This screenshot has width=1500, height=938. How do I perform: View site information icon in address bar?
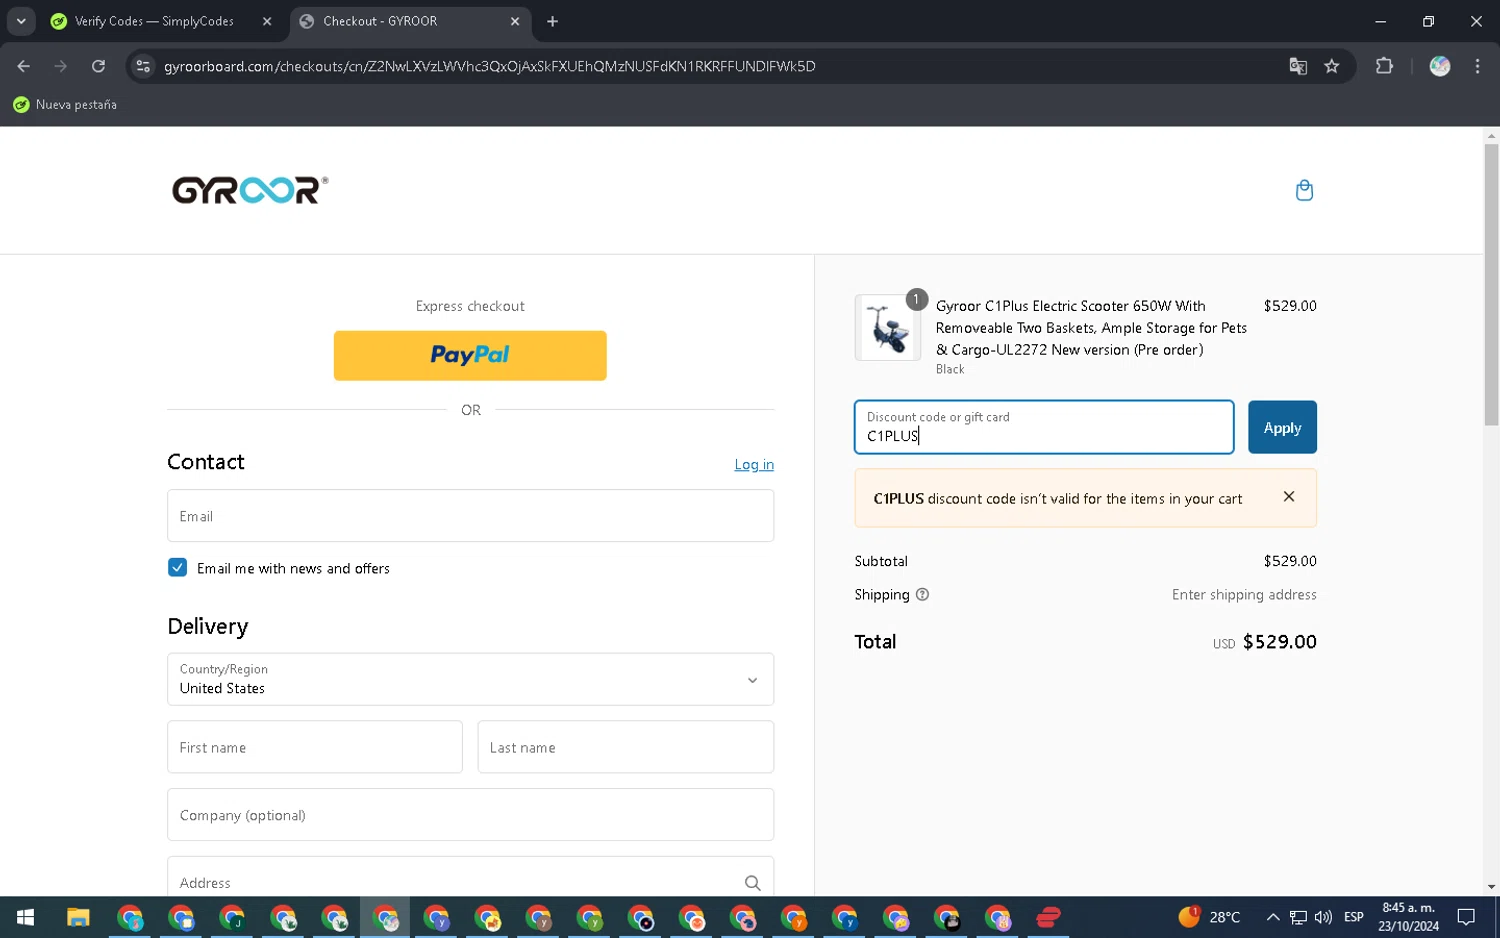tap(143, 66)
